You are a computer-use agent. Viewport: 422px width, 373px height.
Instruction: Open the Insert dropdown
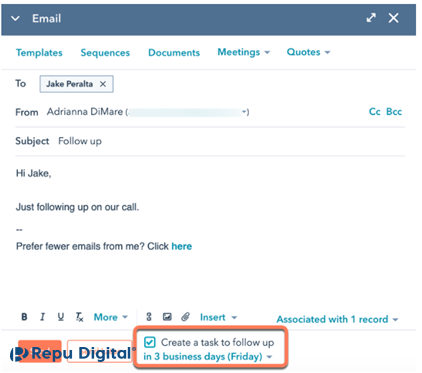(218, 317)
